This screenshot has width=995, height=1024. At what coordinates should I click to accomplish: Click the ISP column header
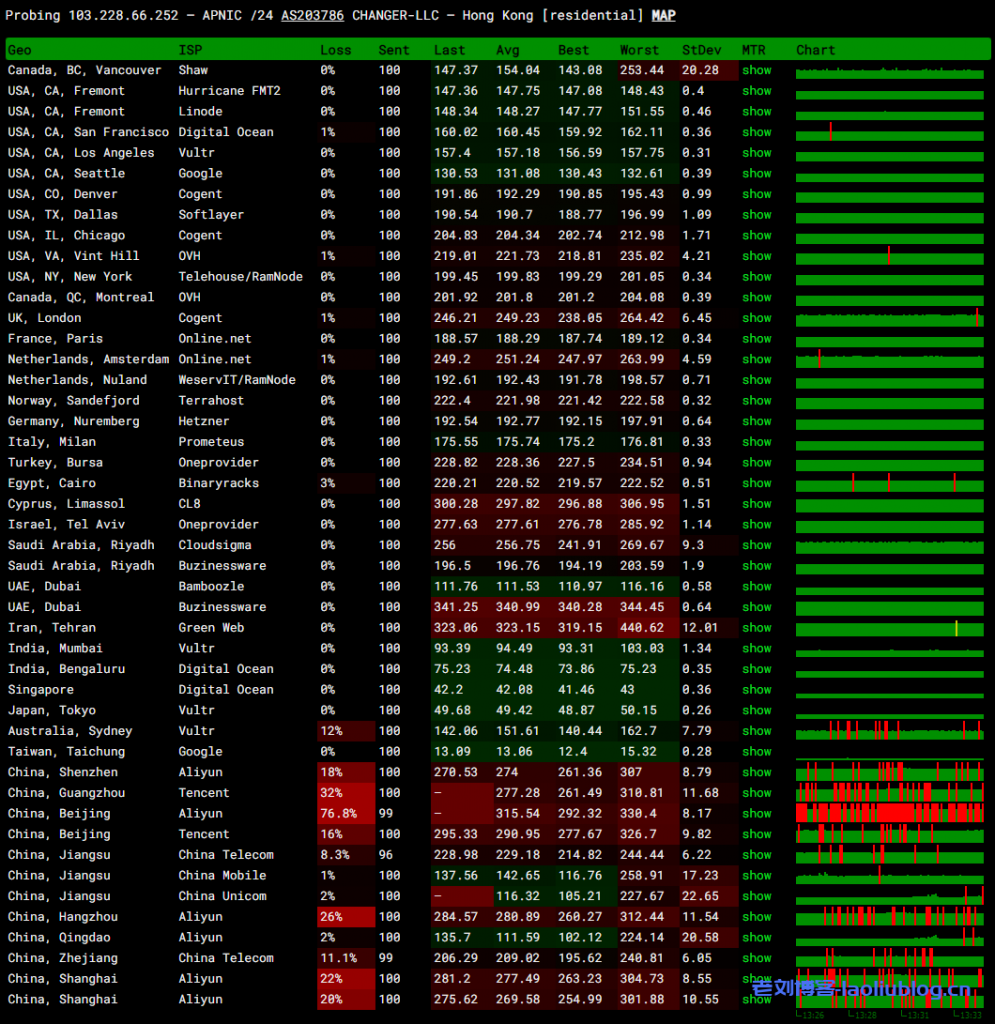pyautogui.click(x=190, y=50)
